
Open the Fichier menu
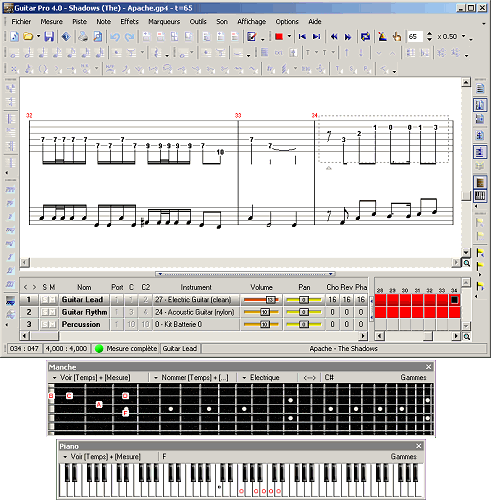click(21, 22)
